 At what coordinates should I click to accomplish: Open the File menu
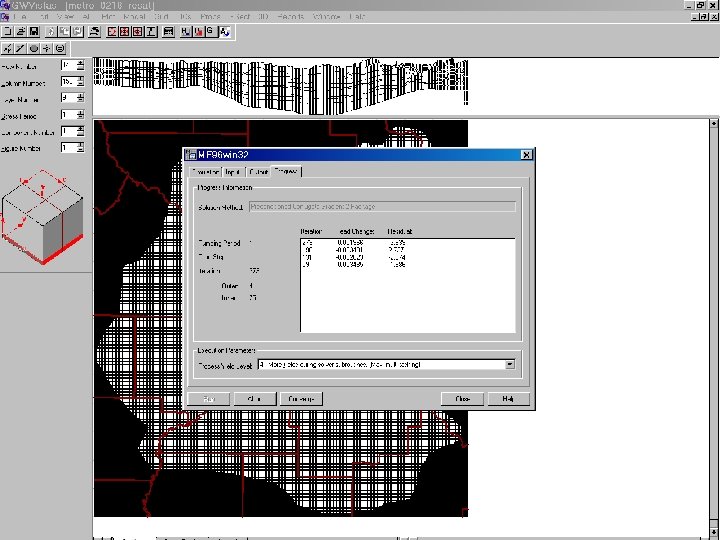[20, 17]
